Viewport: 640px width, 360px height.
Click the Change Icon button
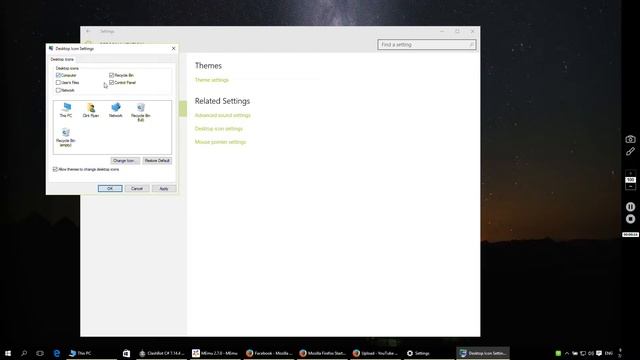point(125,160)
